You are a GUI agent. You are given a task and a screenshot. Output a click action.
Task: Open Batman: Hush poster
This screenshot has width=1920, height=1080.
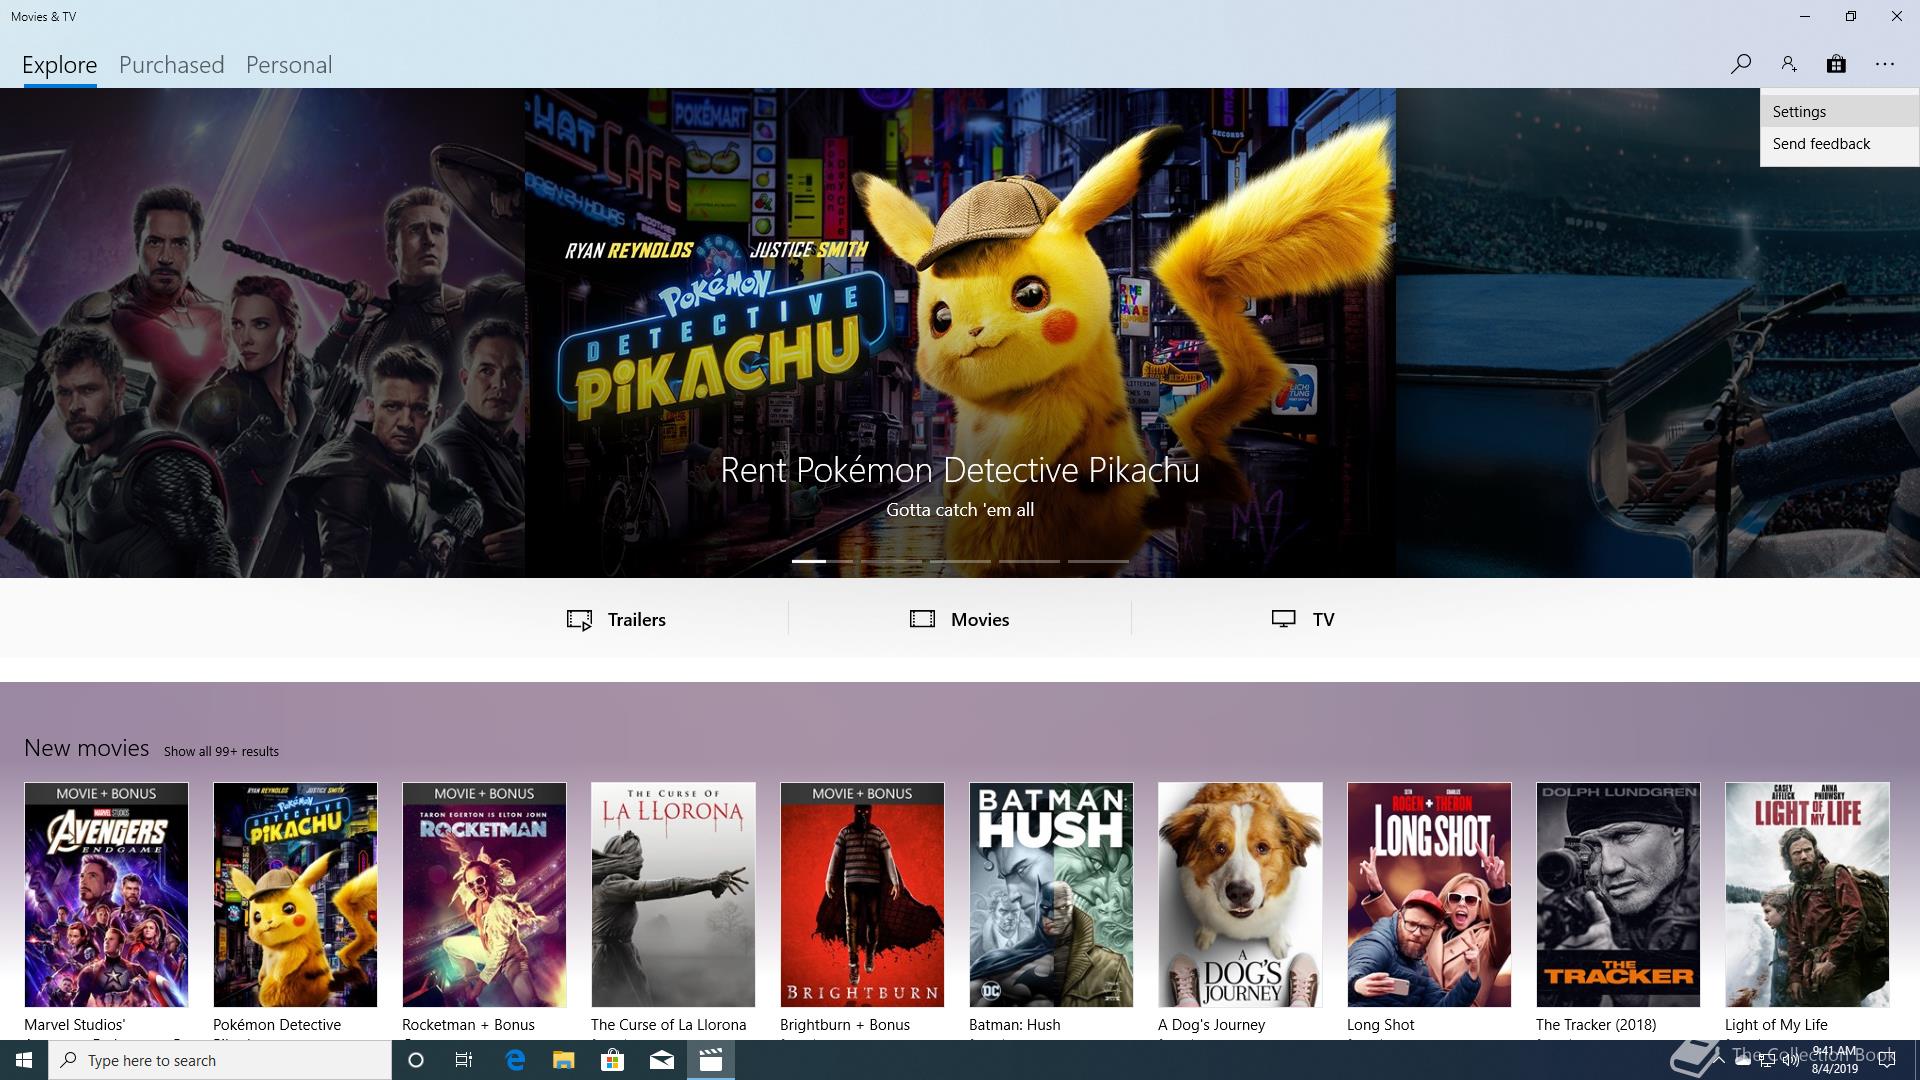1051,895
